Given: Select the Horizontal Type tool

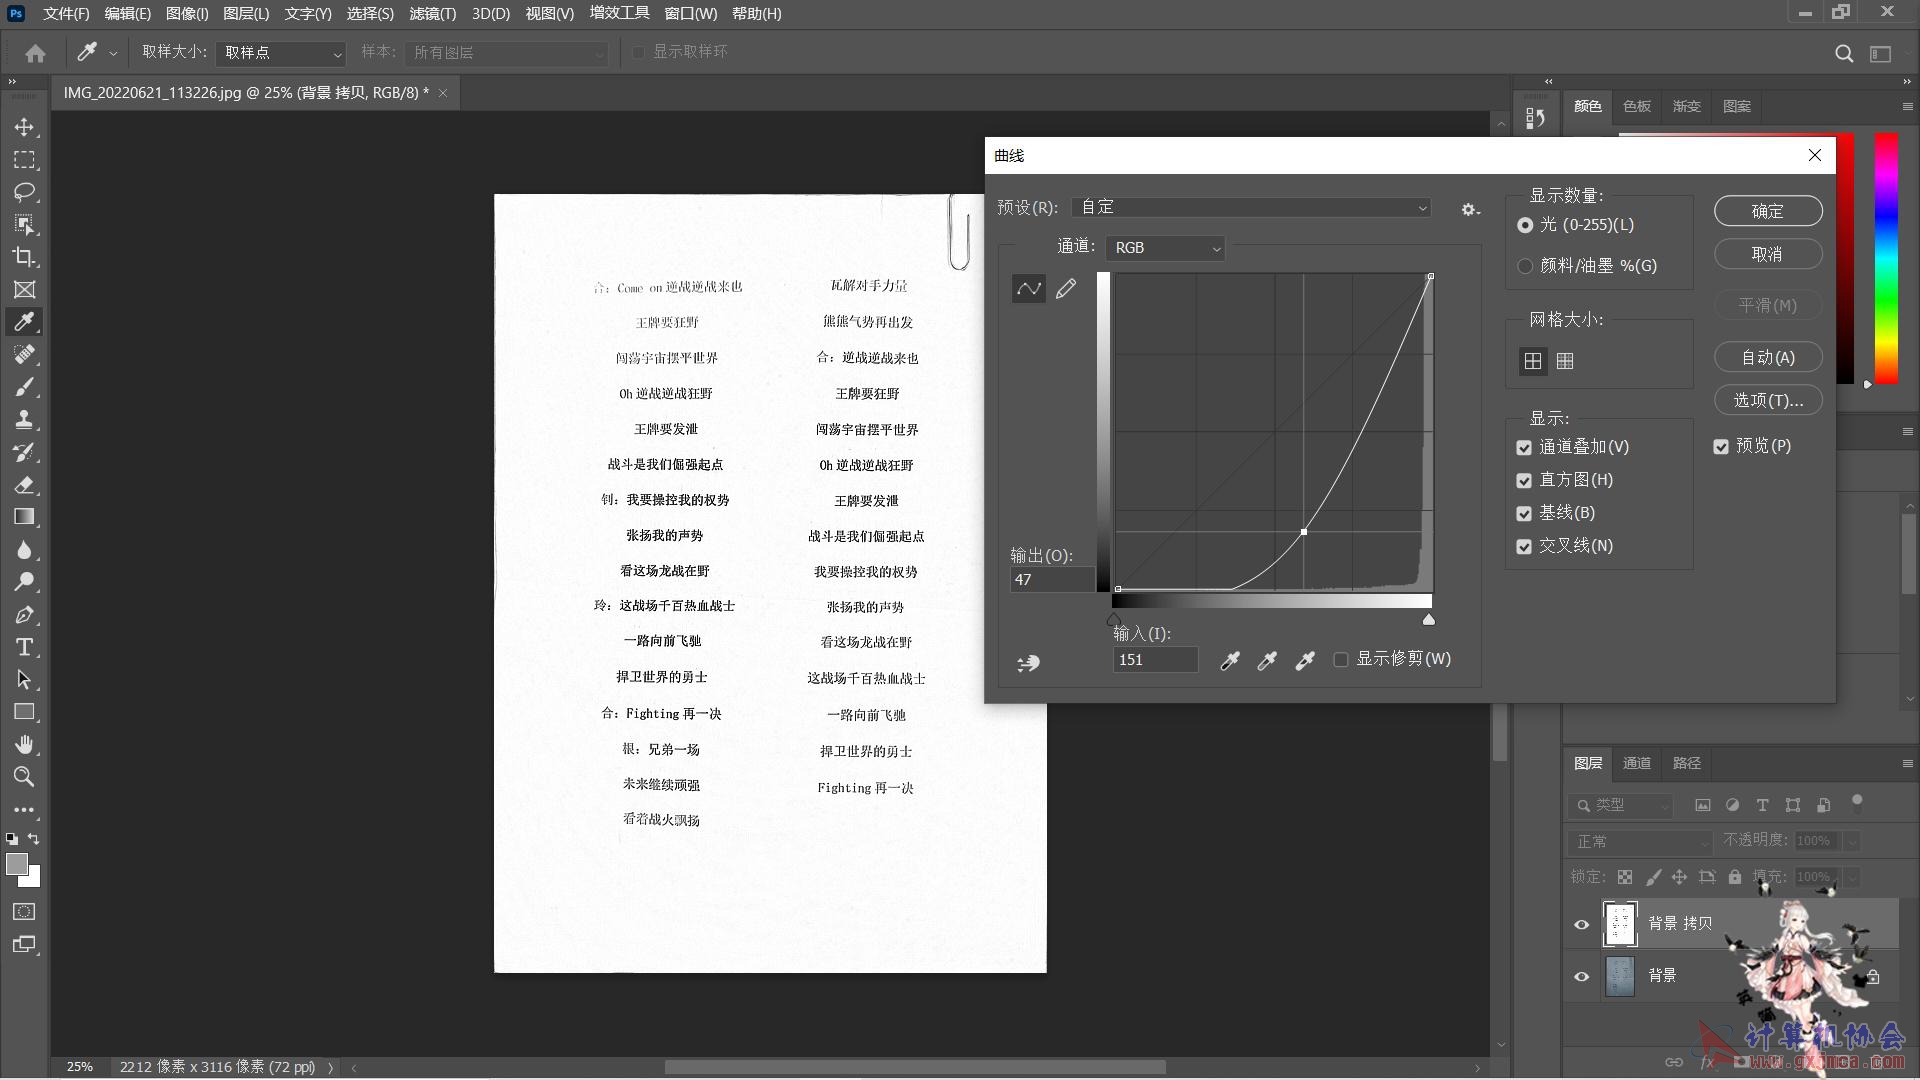Looking at the screenshot, I should point(24,647).
